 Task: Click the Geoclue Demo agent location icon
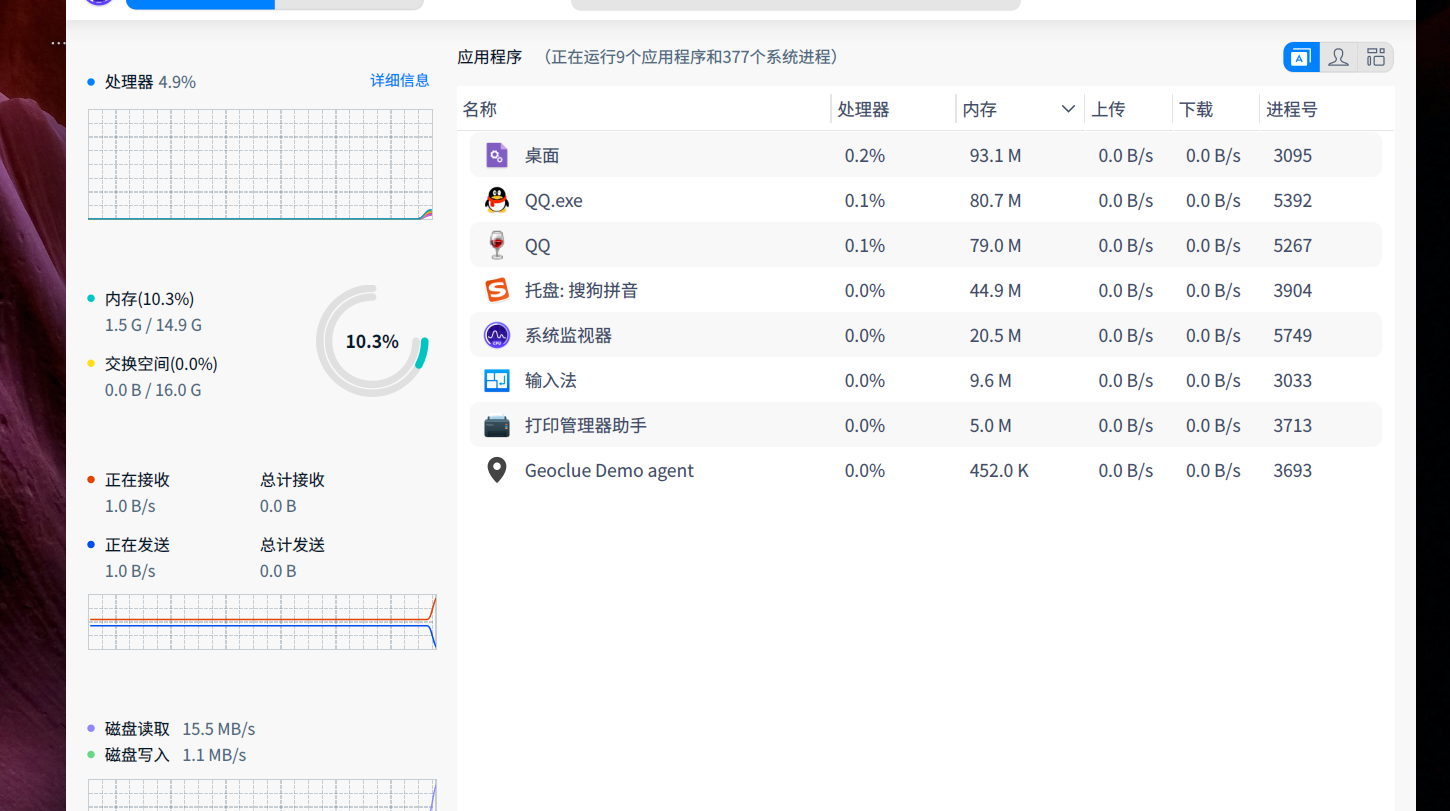point(497,470)
